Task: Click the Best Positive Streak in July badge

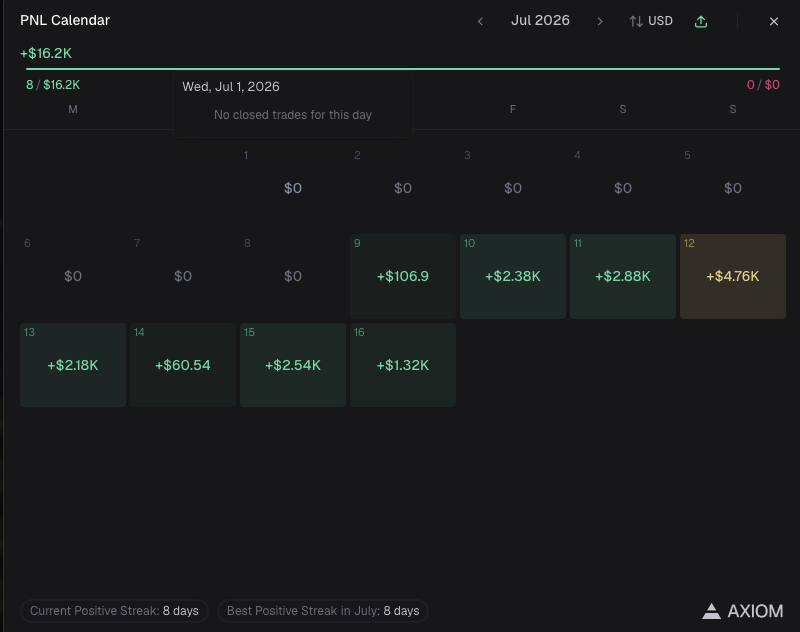Action: pos(323,611)
